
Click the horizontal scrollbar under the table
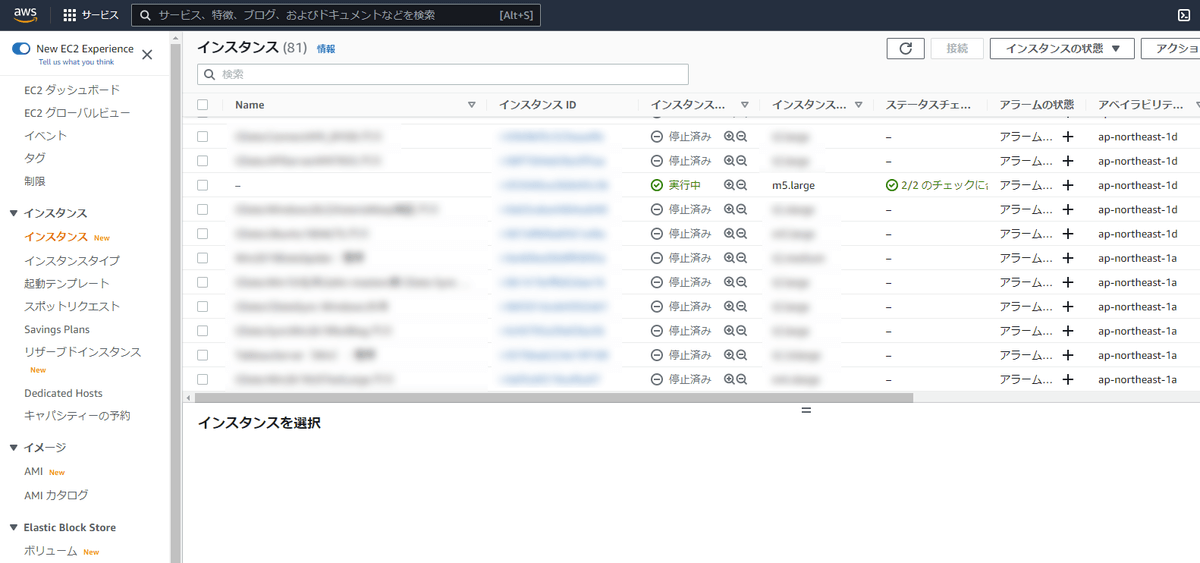[555, 397]
